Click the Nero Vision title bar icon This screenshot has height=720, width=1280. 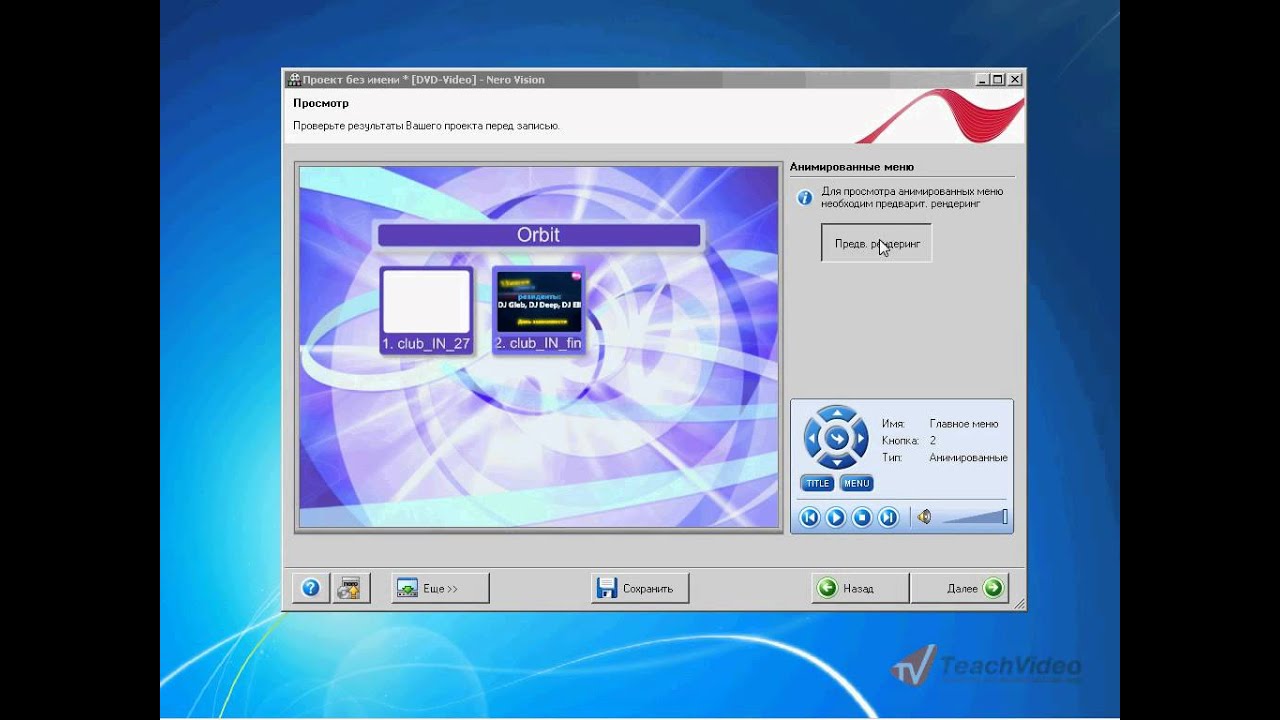pyautogui.click(x=295, y=79)
